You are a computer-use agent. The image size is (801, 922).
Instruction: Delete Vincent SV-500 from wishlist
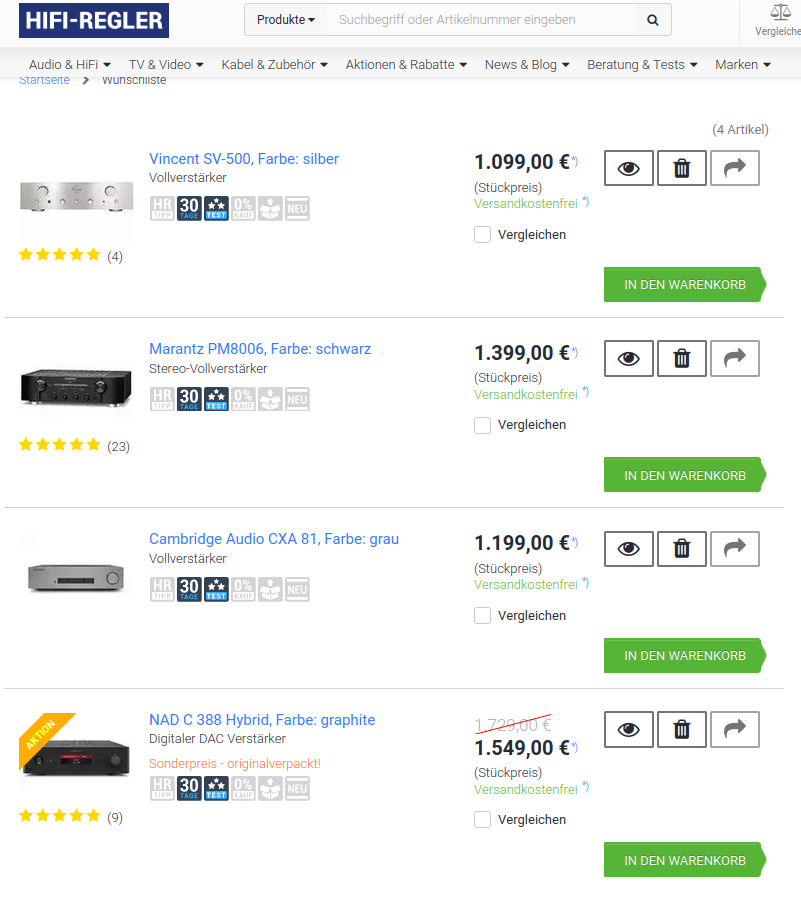[x=682, y=168]
